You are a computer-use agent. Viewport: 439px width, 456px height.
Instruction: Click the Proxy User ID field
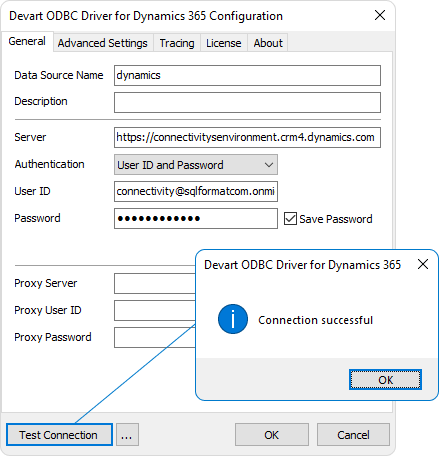(x=155, y=311)
